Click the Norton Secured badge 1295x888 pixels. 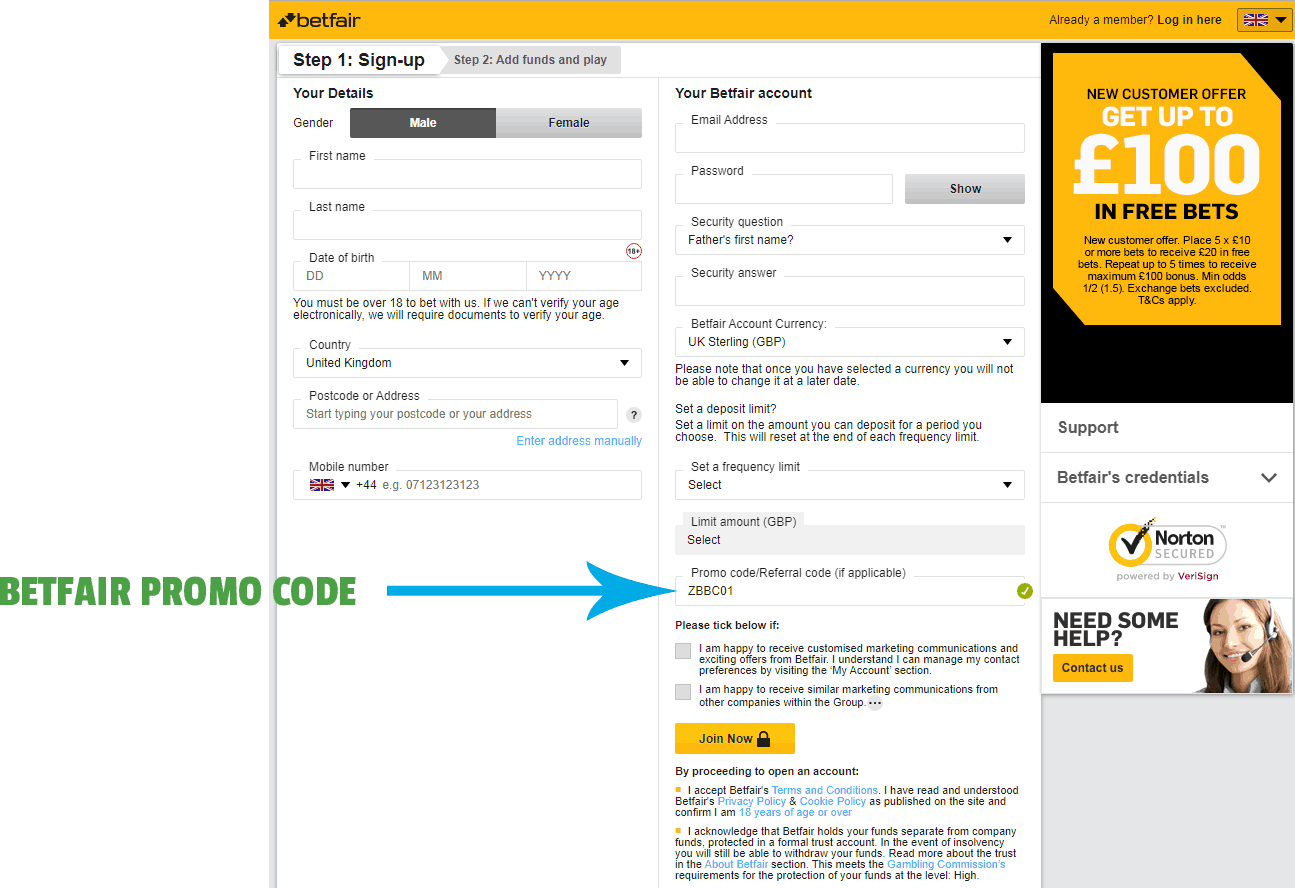click(x=1167, y=549)
